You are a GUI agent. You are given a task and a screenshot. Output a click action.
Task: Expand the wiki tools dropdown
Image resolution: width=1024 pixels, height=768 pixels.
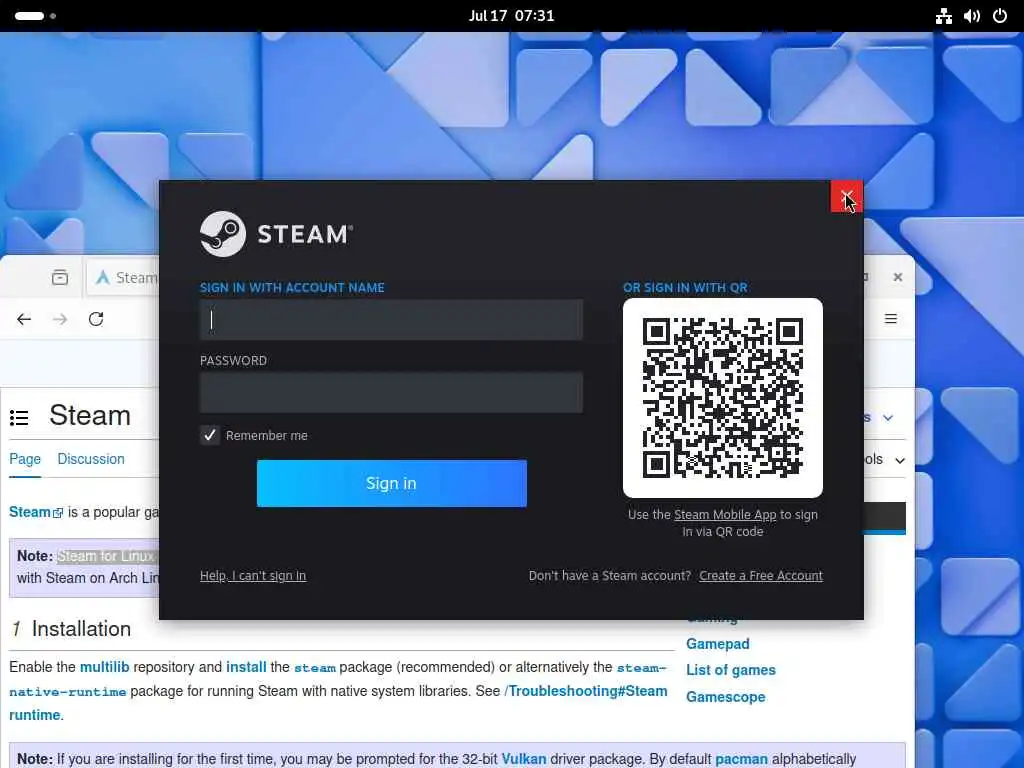(x=886, y=460)
